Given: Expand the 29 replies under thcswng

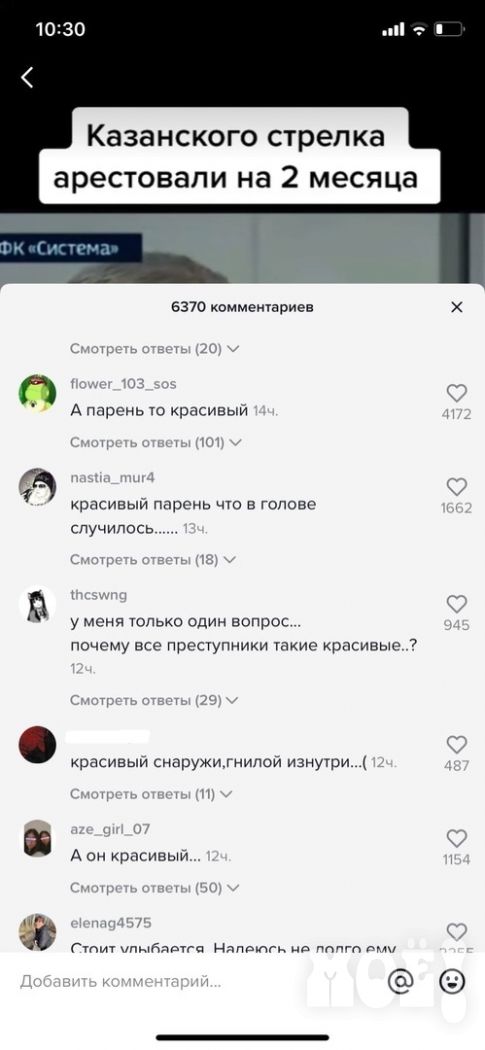Looking at the screenshot, I should click(154, 700).
